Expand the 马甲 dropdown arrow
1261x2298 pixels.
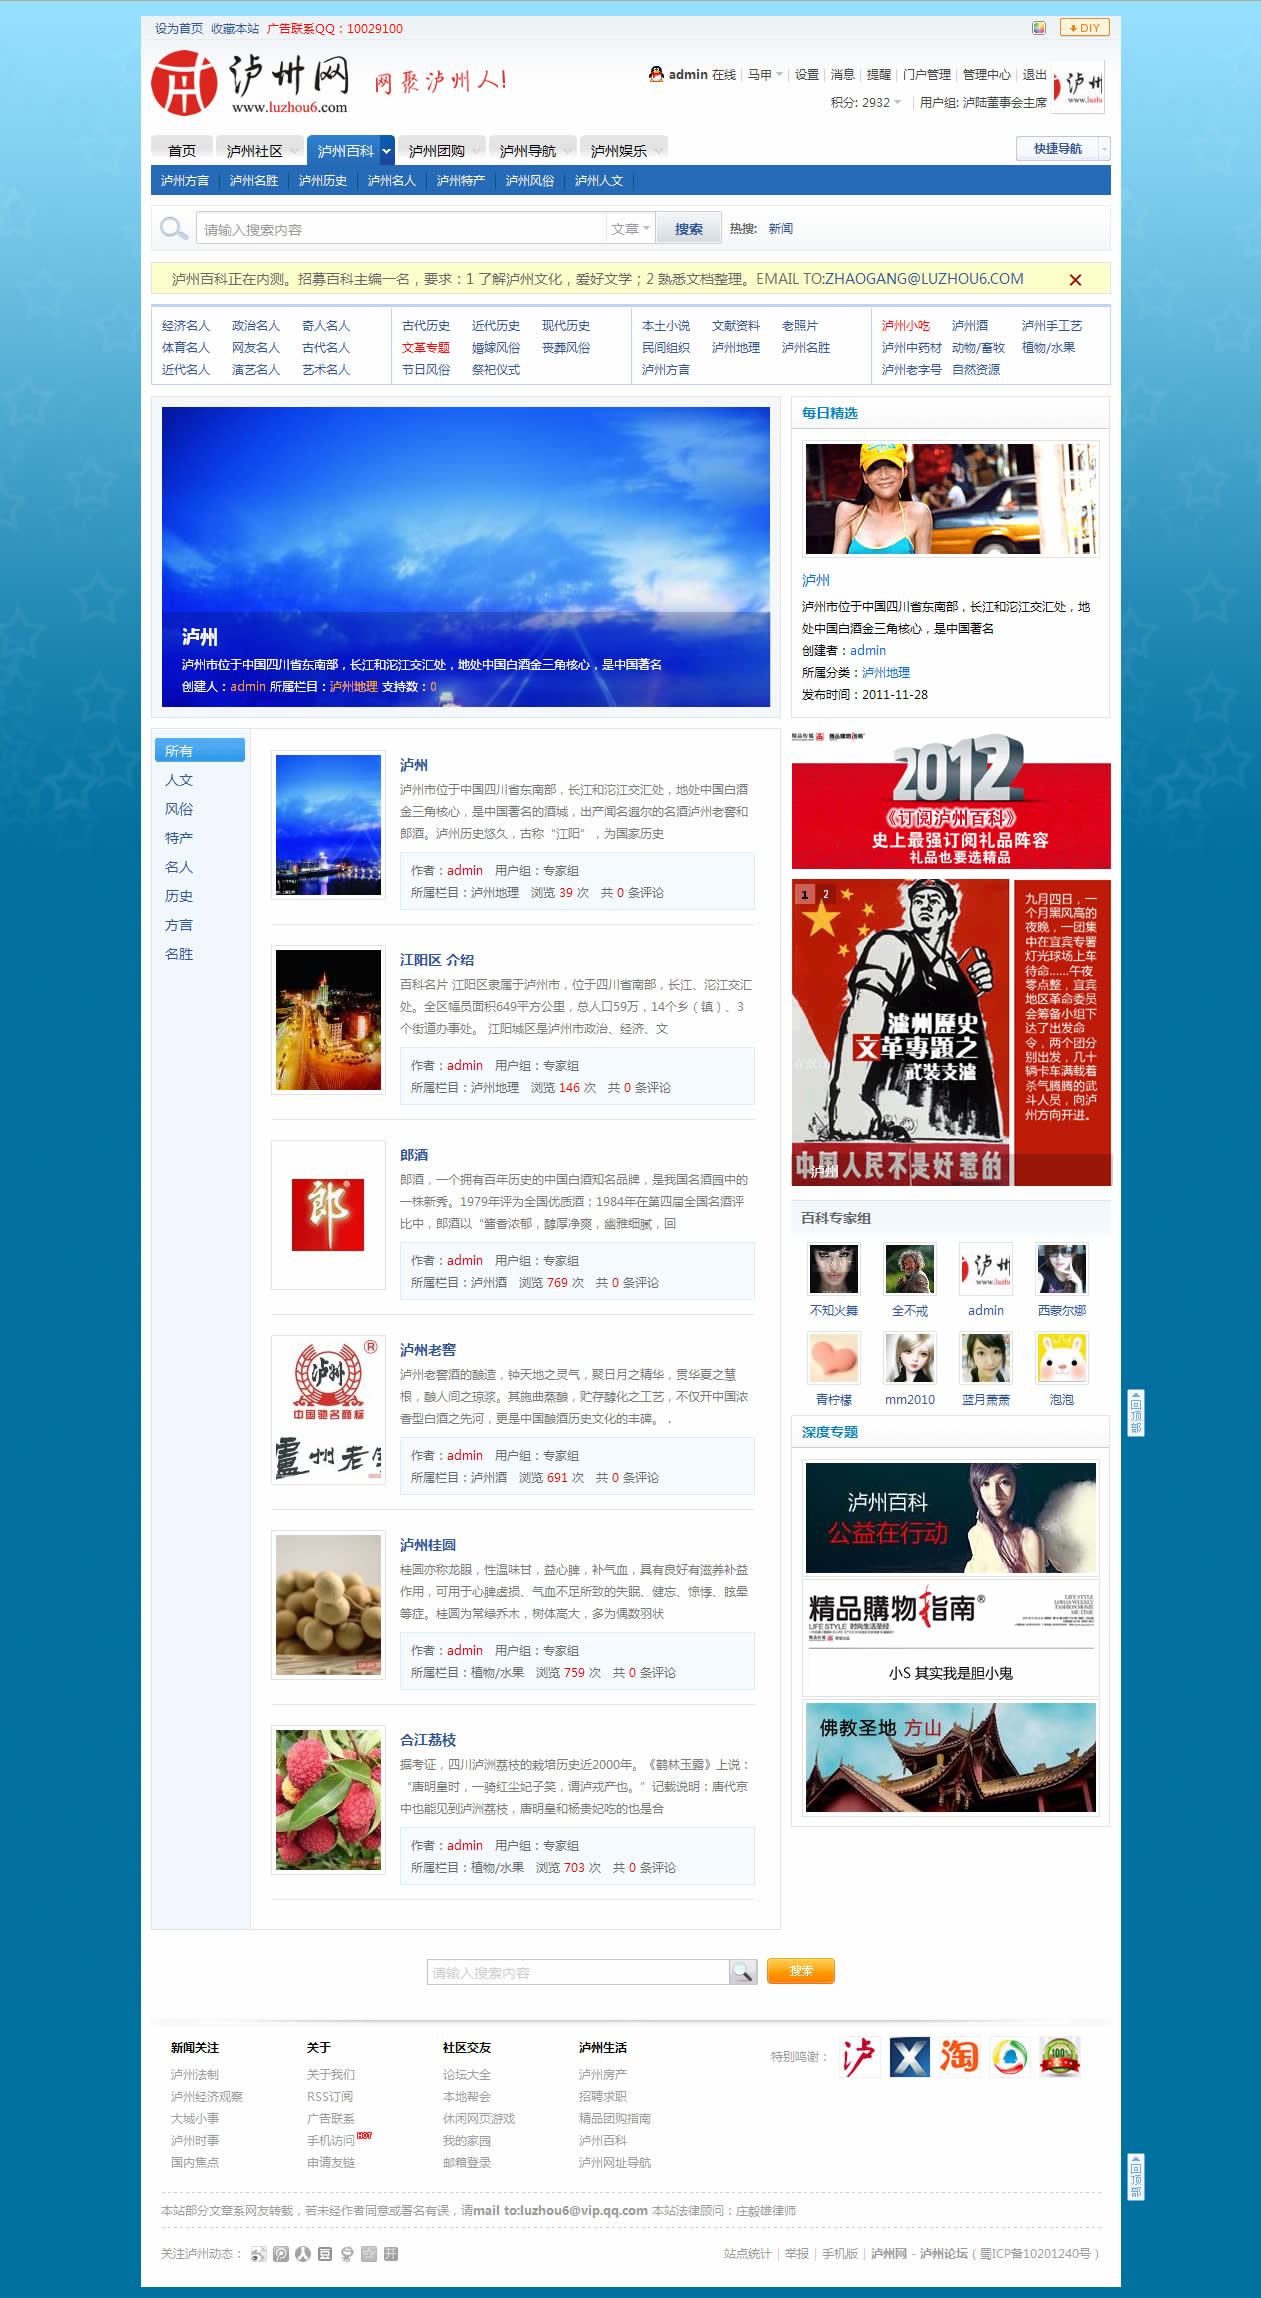click(x=779, y=75)
